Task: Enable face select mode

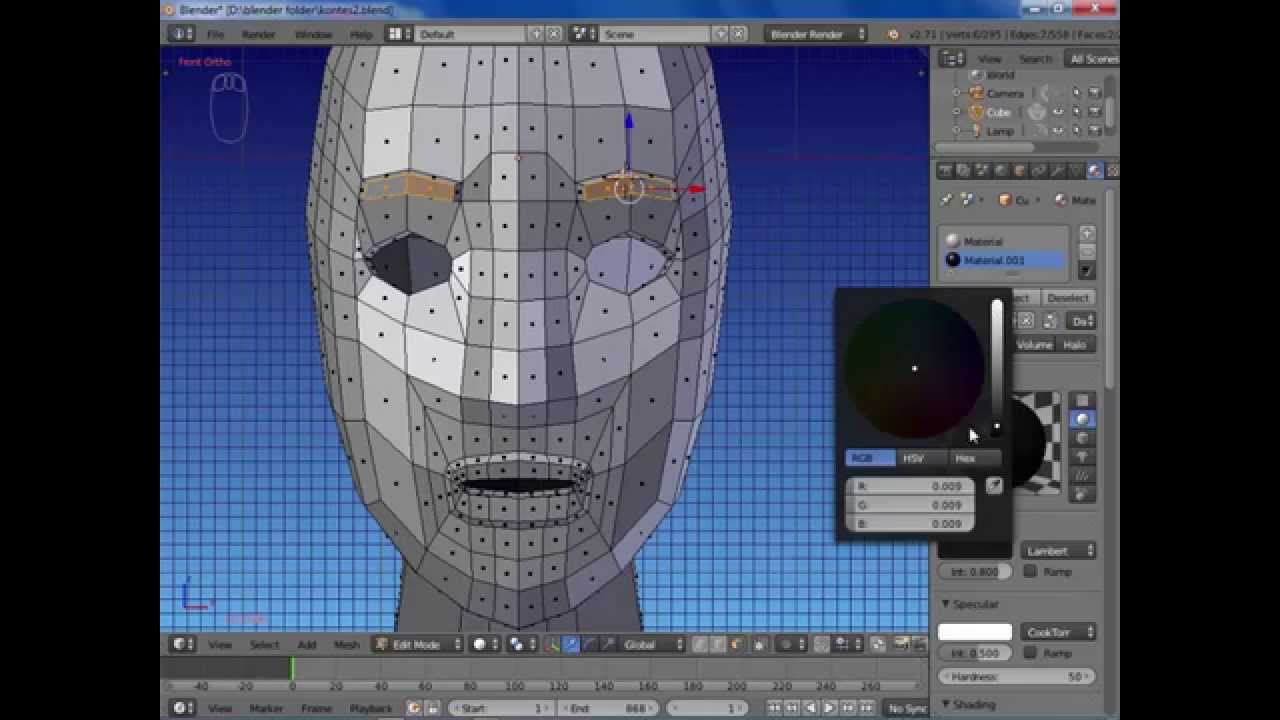Action: (737, 645)
